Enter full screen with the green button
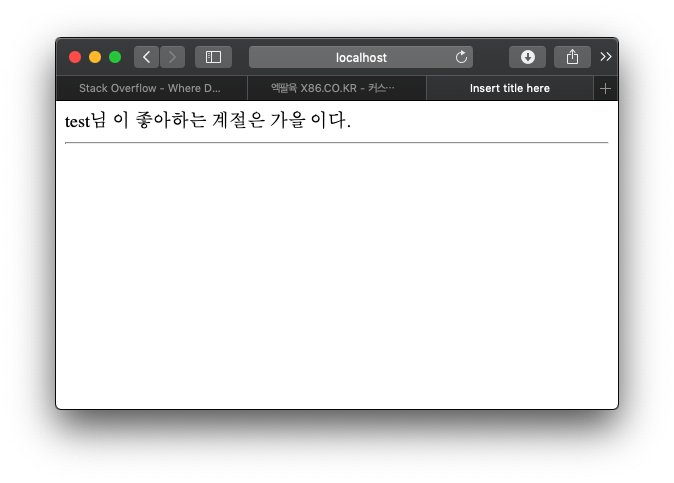This screenshot has height=483, width=674. coord(115,57)
